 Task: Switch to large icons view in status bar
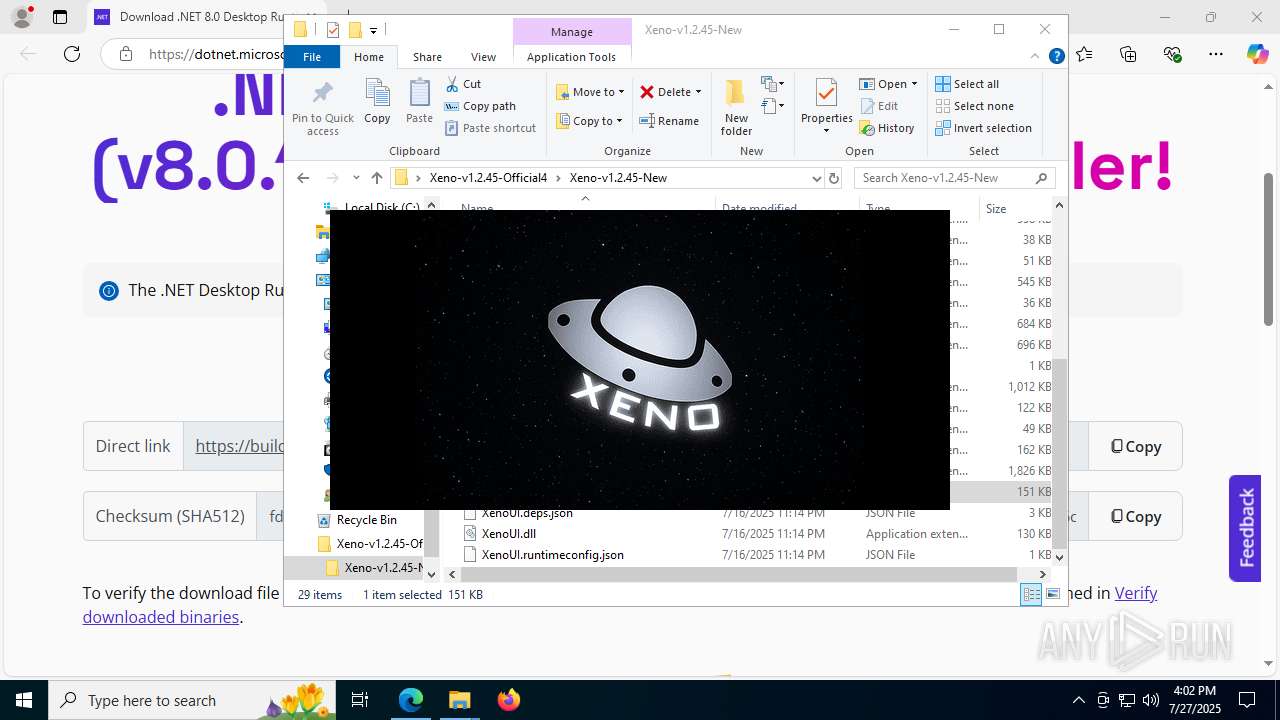(1052, 594)
